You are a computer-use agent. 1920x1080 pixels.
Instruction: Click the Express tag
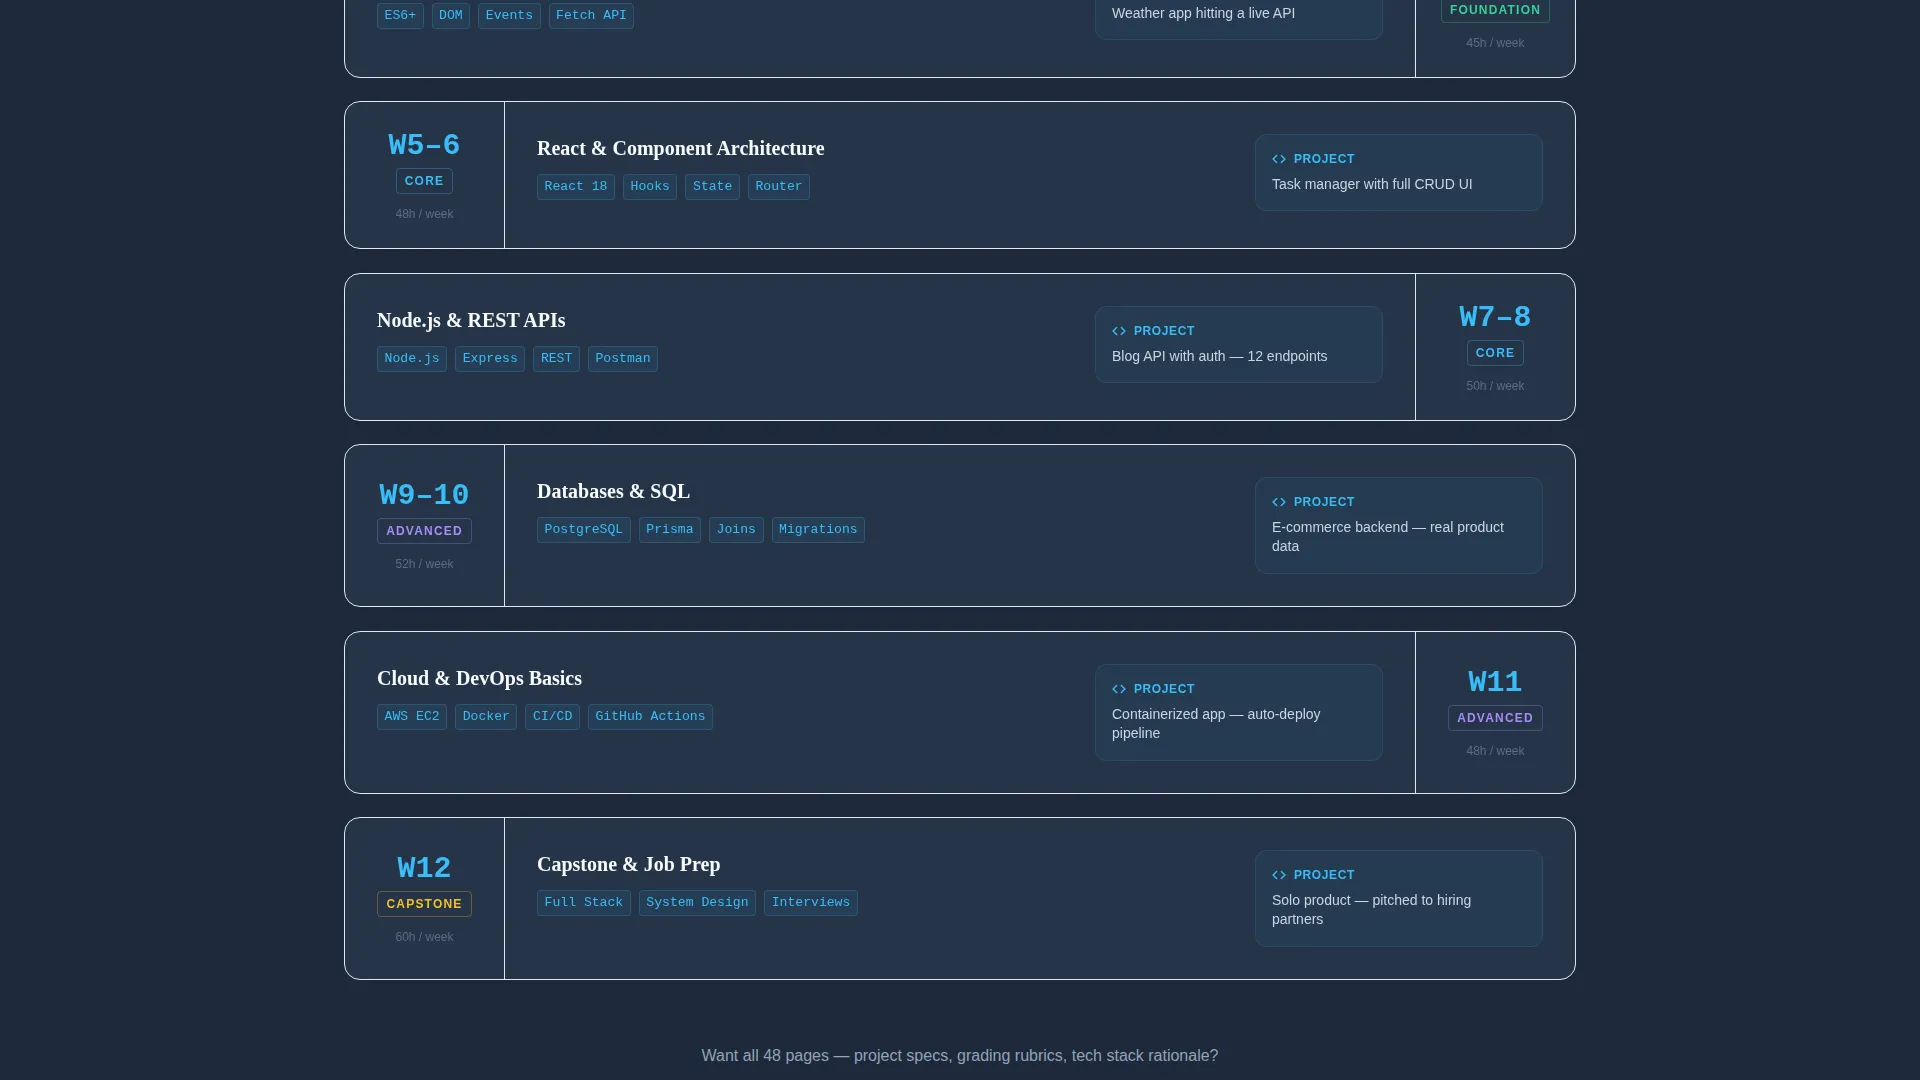[x=490, y=359]
